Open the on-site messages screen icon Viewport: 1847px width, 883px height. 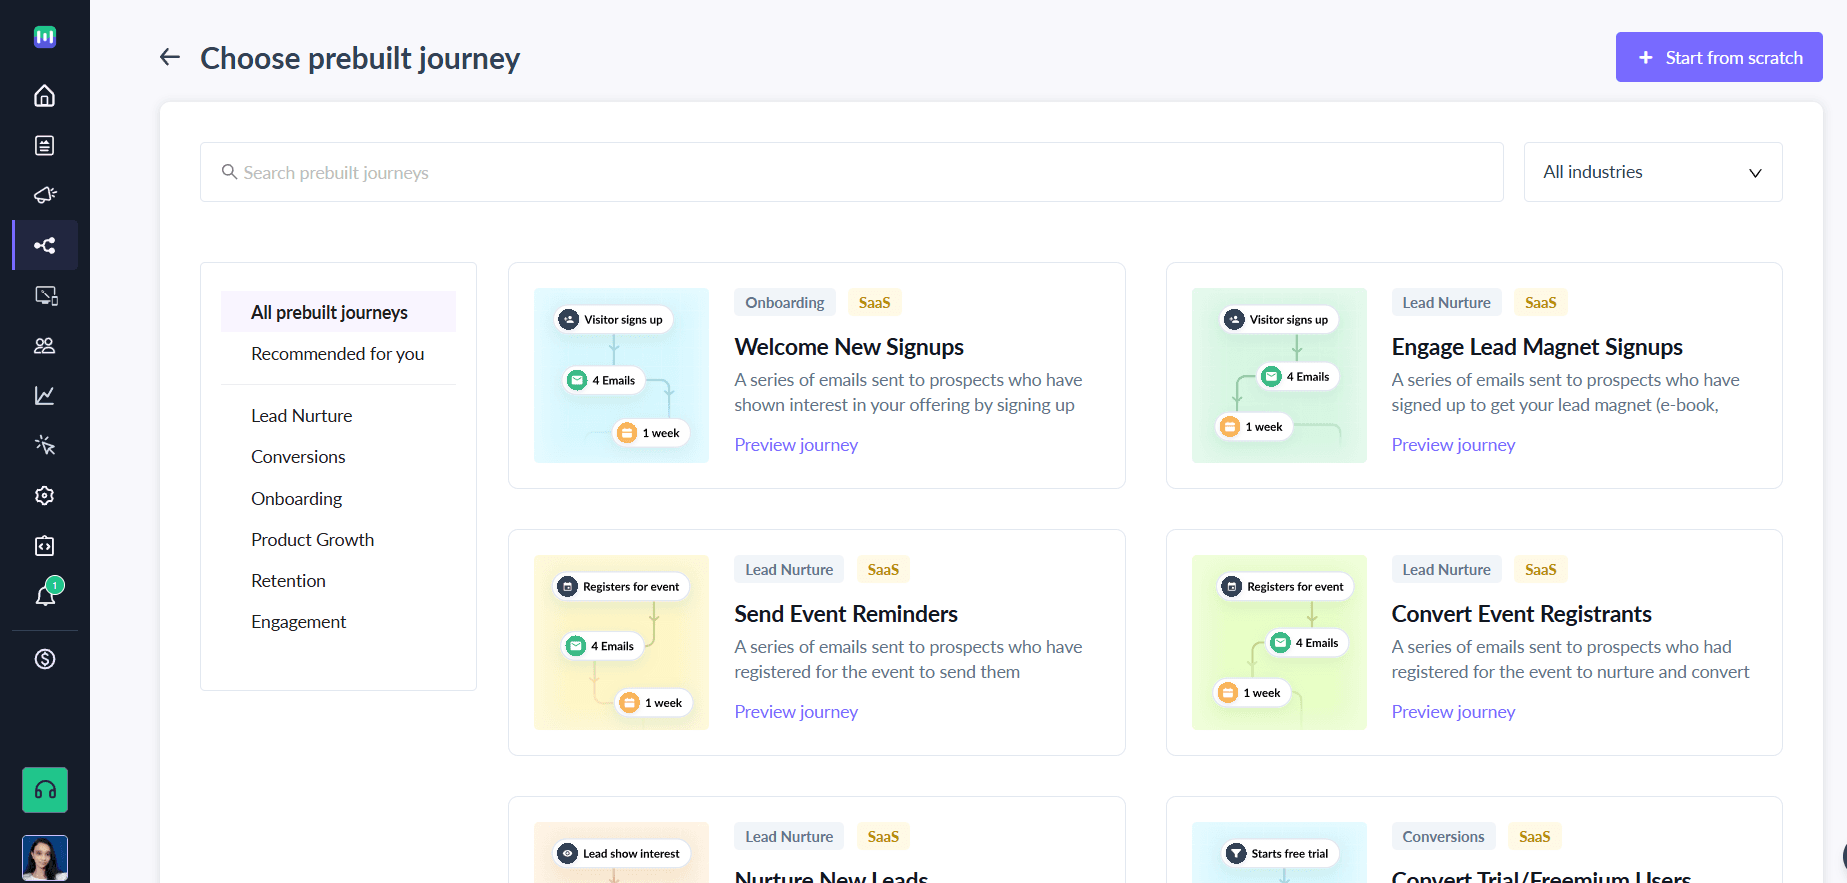(46, 296)
